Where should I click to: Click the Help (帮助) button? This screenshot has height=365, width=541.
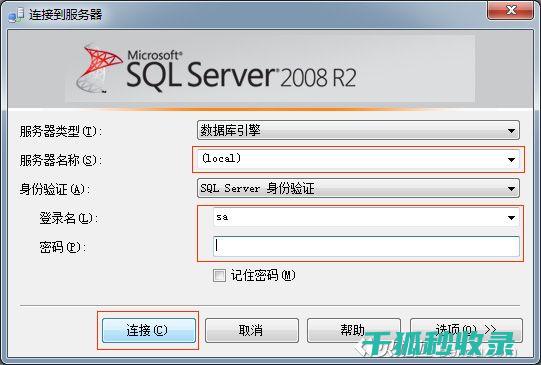pyautogui.click(x=353, y=330)
